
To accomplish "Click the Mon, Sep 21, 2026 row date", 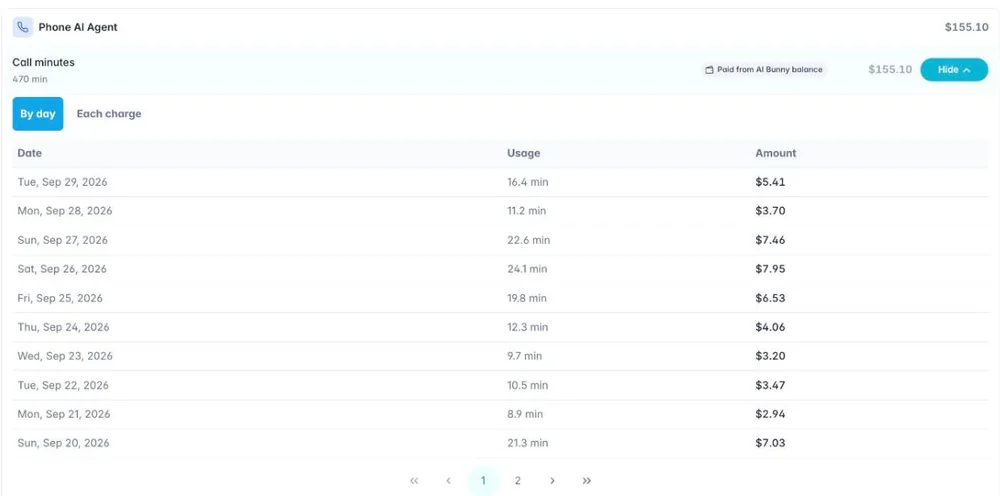I will [64, 414].
